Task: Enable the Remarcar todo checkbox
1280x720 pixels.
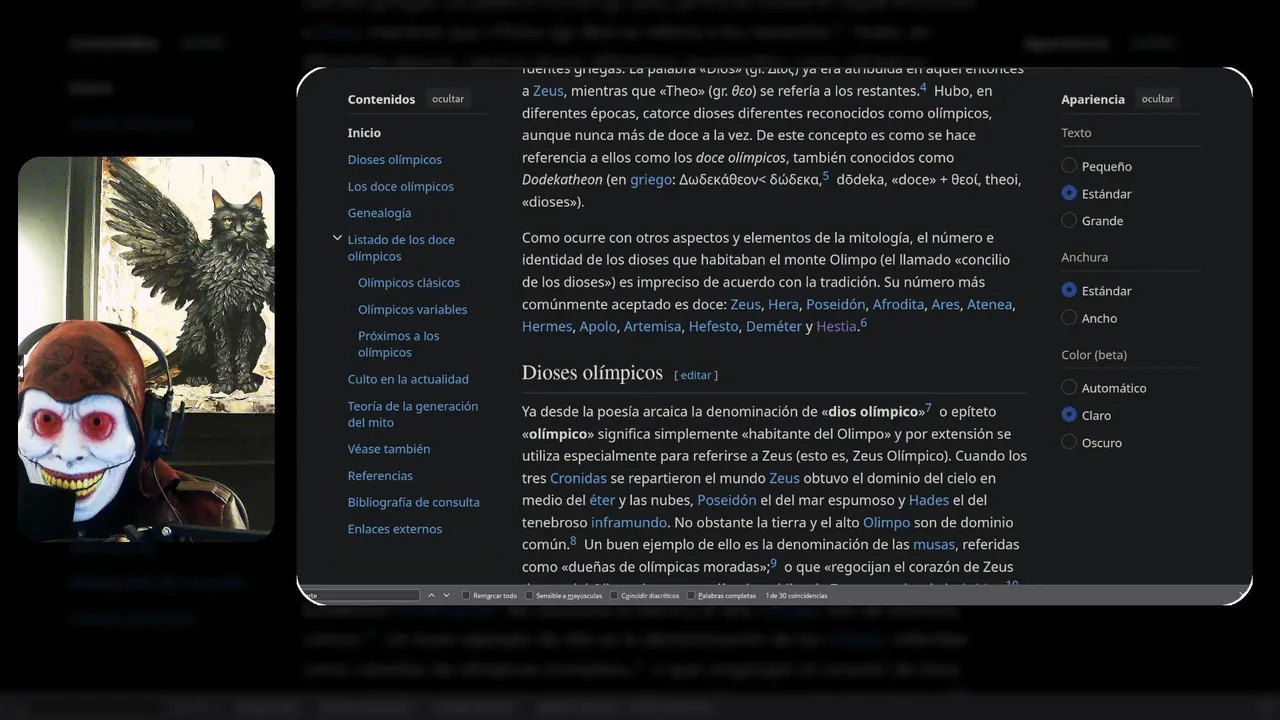Action: (466, 595)
